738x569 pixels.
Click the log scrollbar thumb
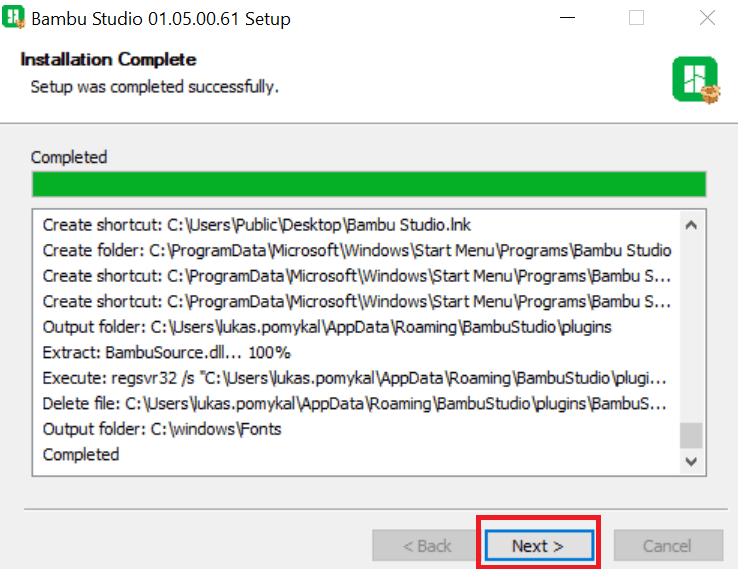tap(691, 435)
